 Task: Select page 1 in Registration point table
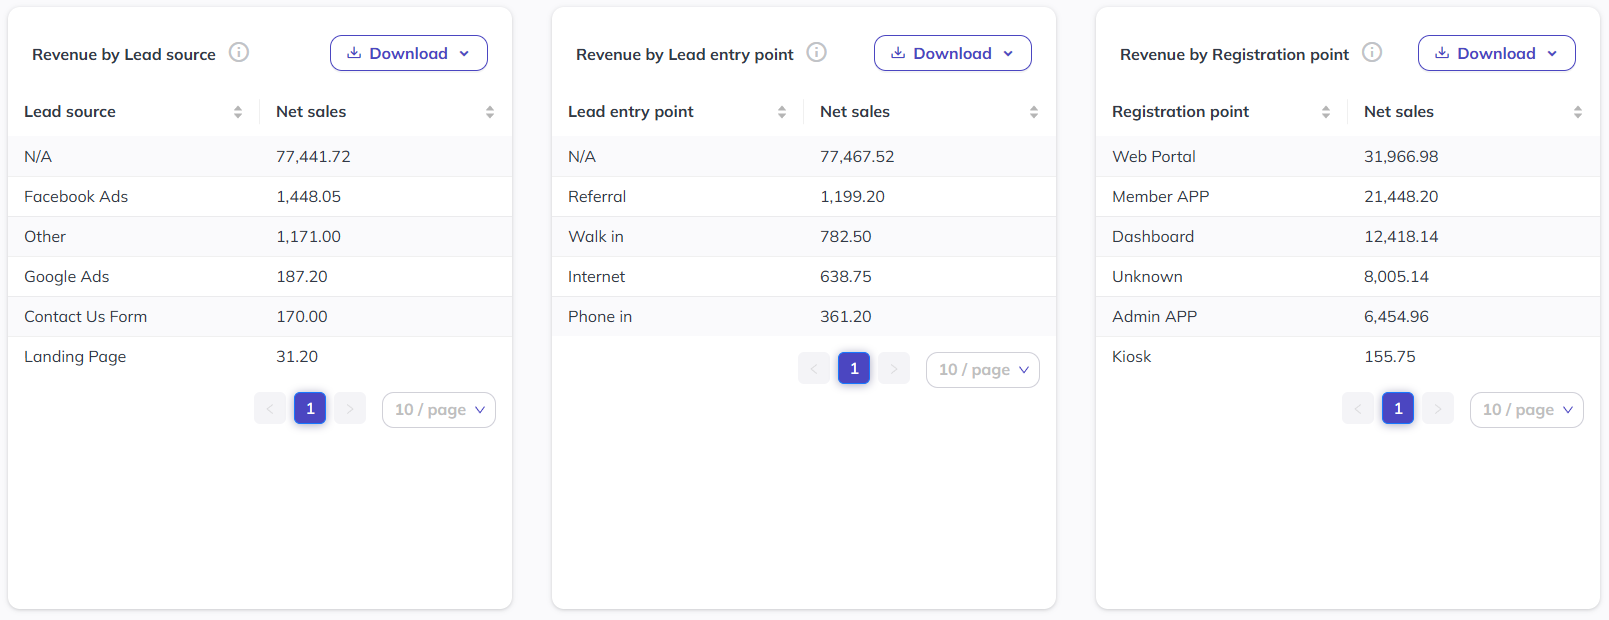click(1398, 408)
